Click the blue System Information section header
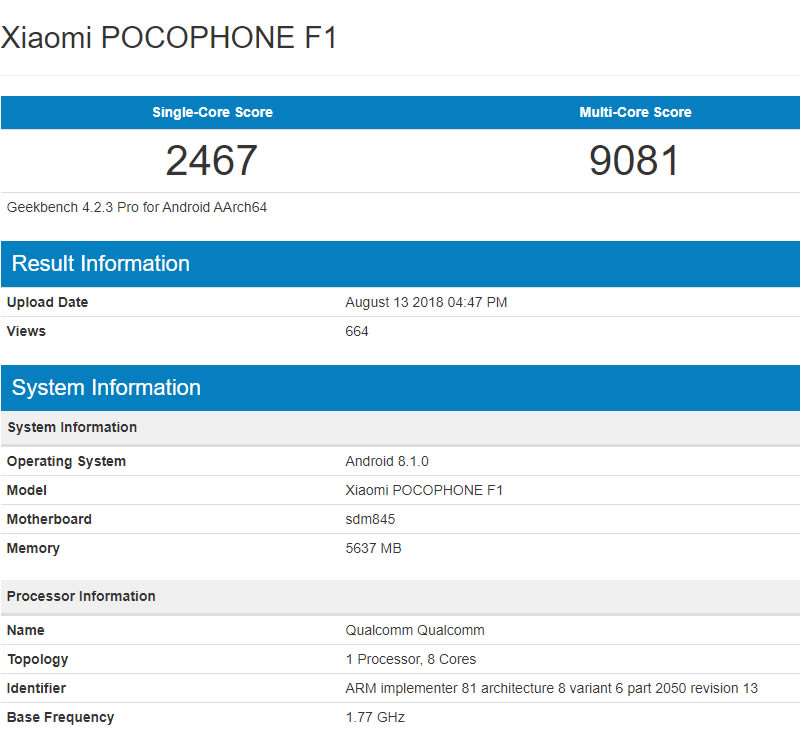The width and height of the screenshot is (800, 750). 106,388
